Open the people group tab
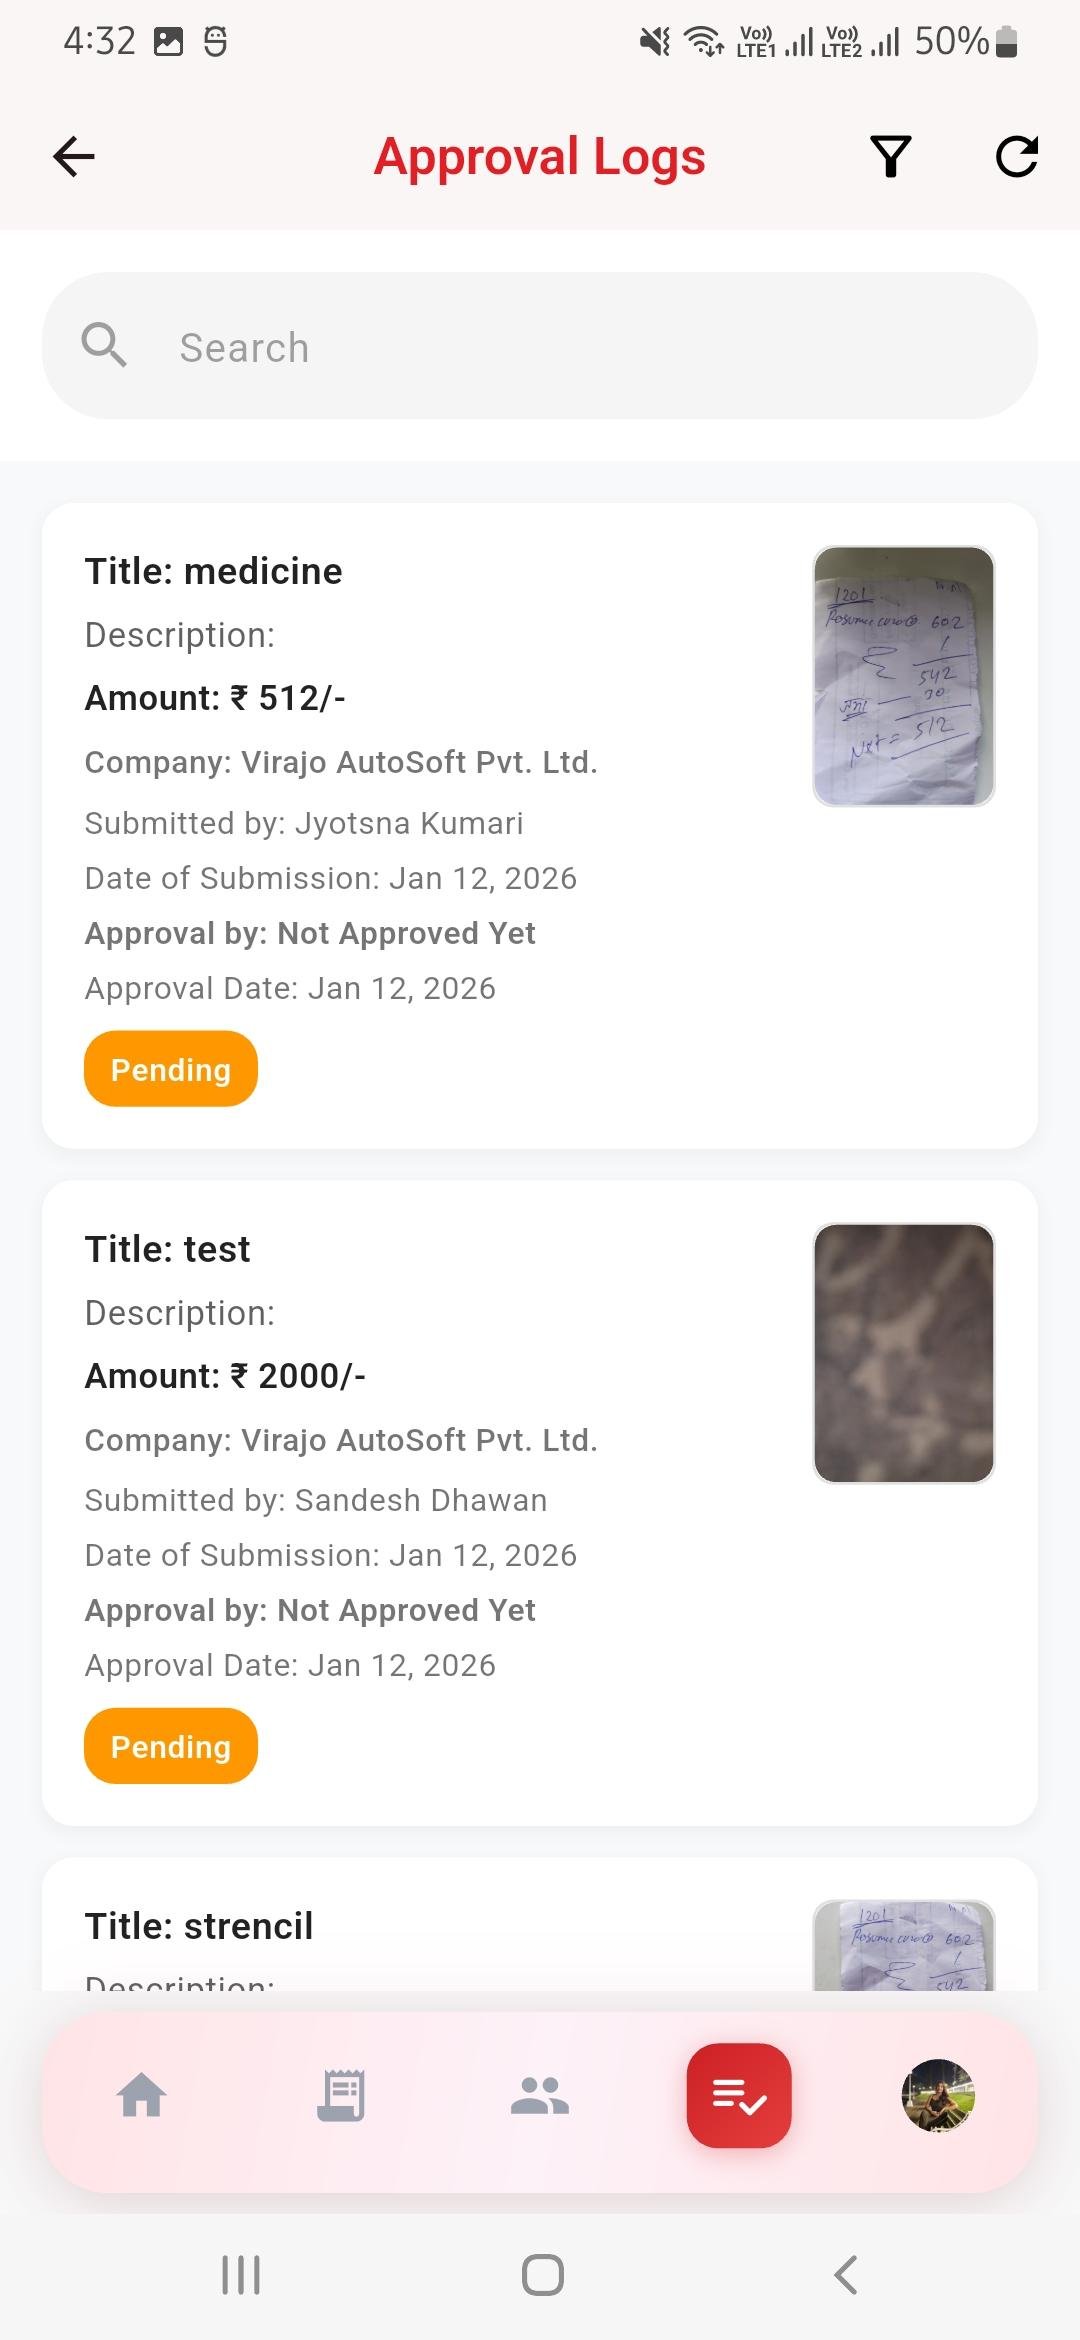The image size is (1080, 2340). (x=540, y=2095)
